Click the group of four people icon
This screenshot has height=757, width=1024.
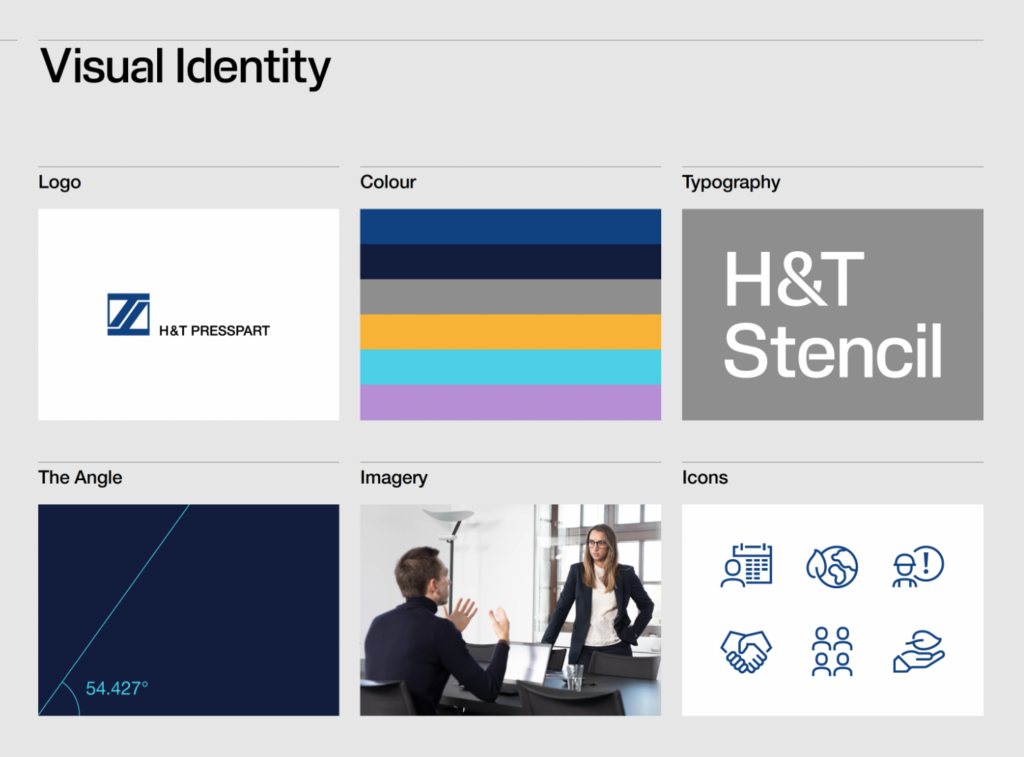click(832, 651)
